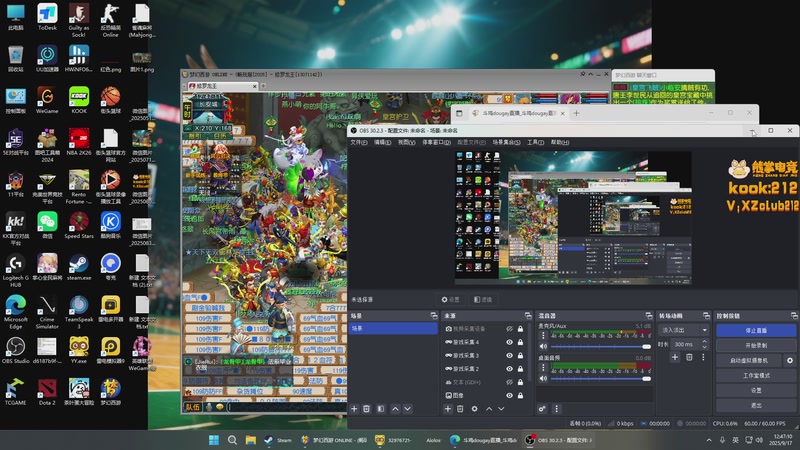The image size is (800, 450).
Task: Click 退出 button in OBS controls
Action: pos(756,405)
